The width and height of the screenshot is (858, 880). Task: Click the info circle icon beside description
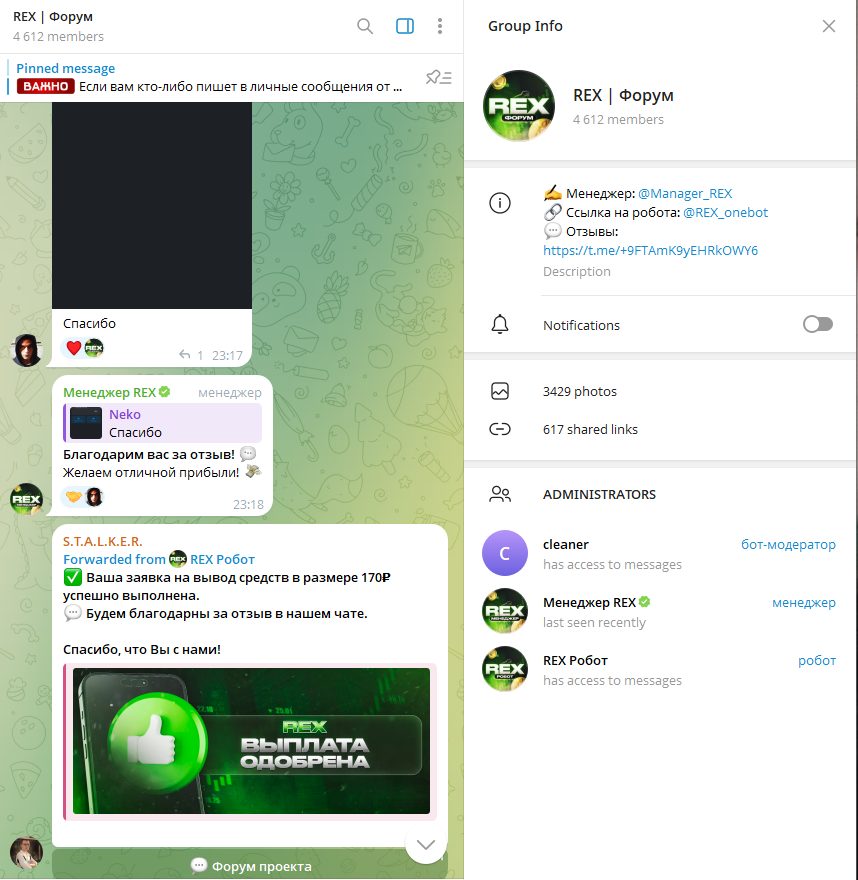[499, 203]
